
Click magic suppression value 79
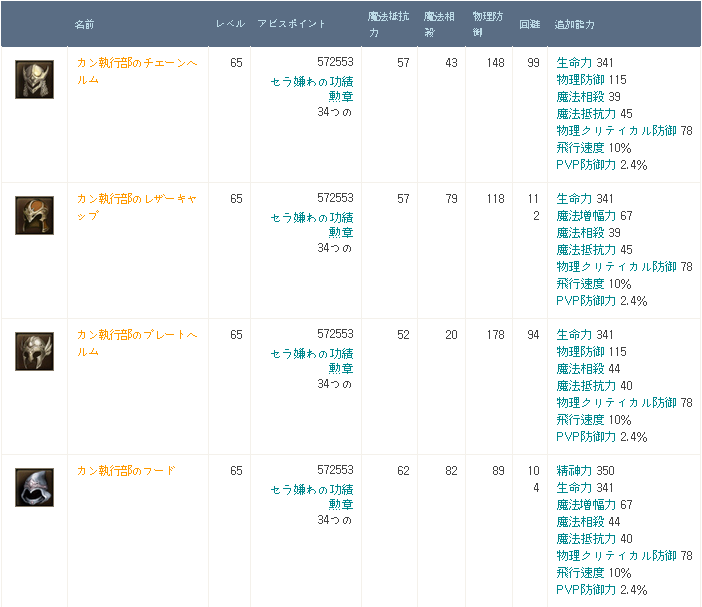[451, 199]
